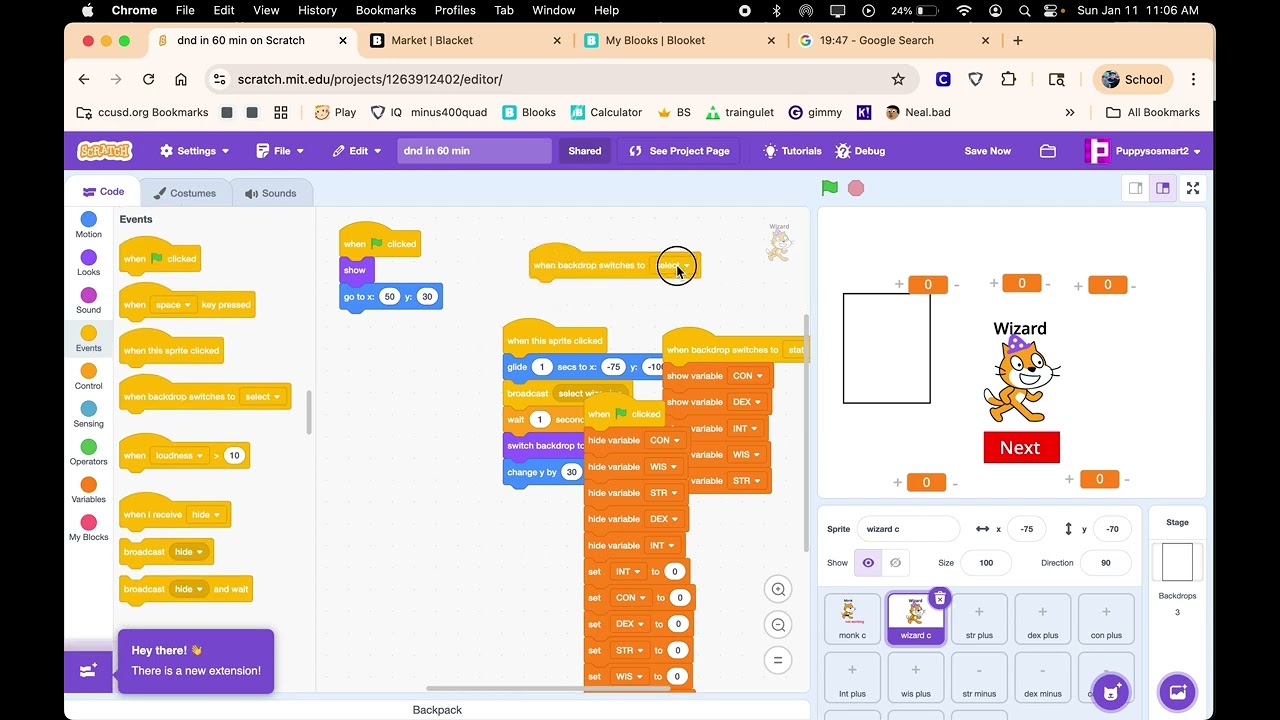Select the Motion block category
Image resolution: width=1280 pixels, height=720 pixels.
point(88,225)
